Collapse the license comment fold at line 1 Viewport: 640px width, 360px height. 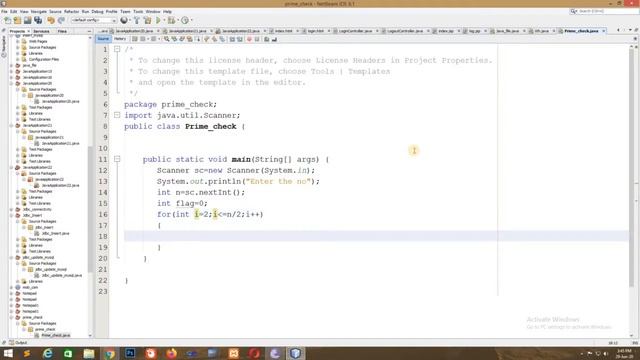[x=117, y=49]
